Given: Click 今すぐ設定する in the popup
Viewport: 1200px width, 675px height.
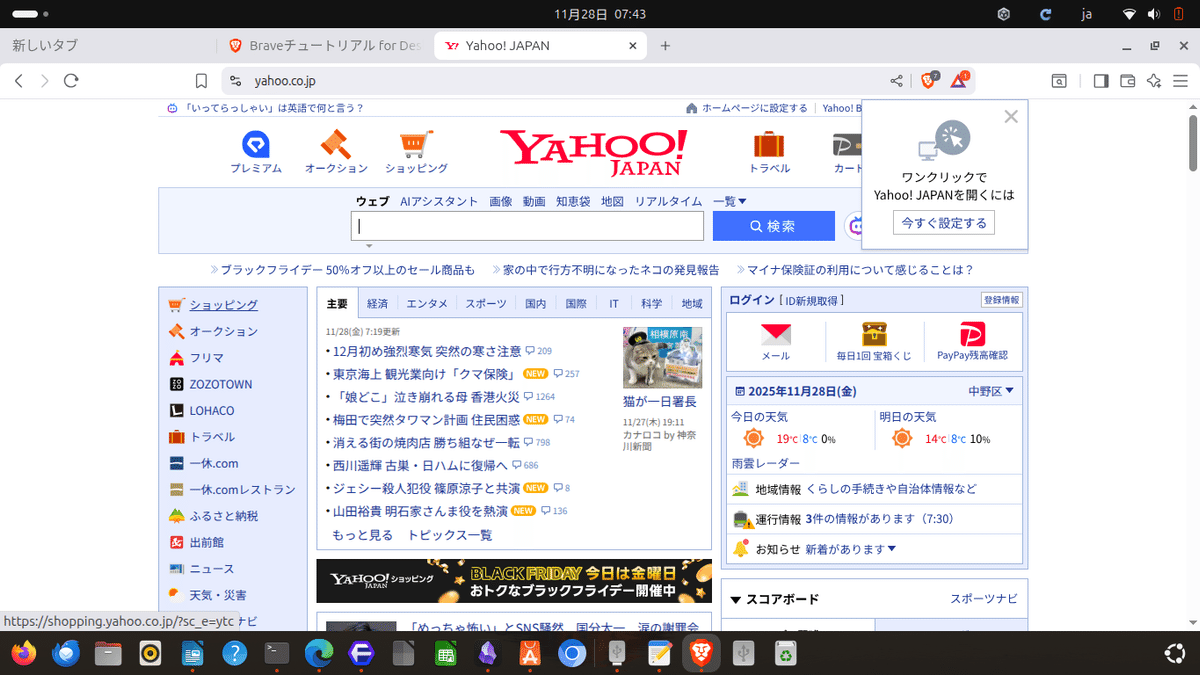Looking at the screenshot, I should coord(942,222).
